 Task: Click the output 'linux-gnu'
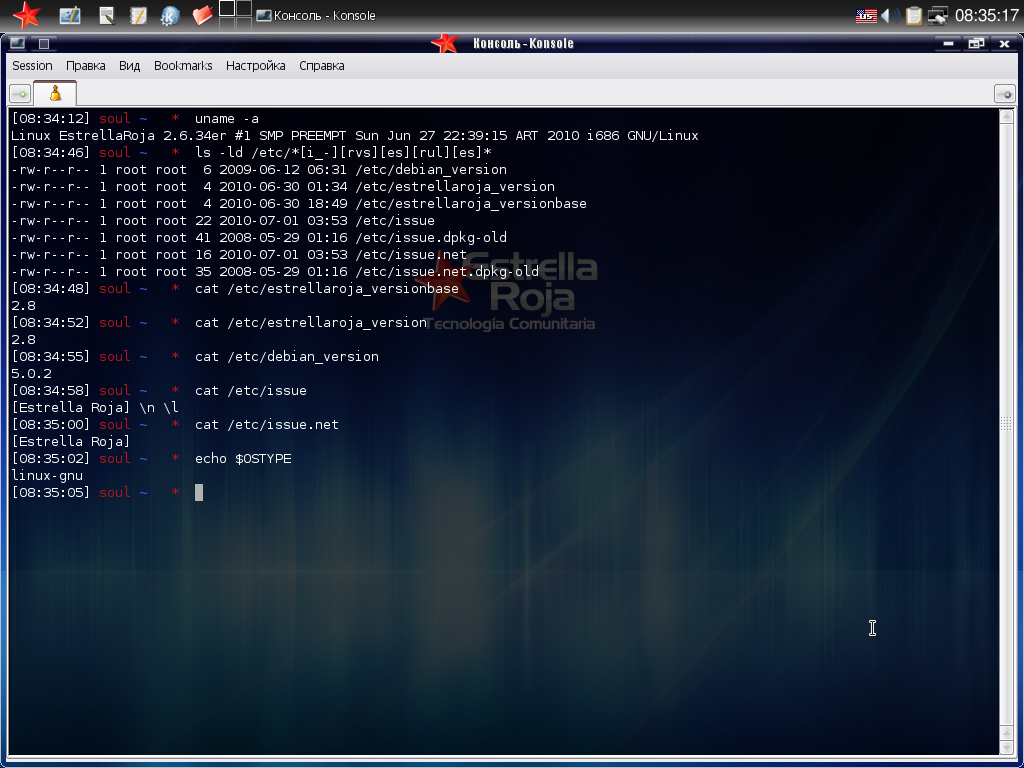[x=47, y=475]
